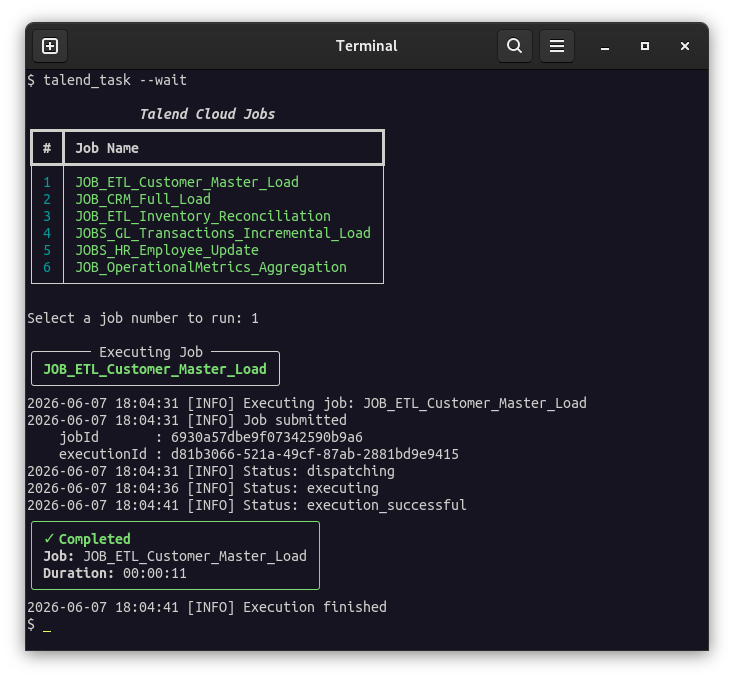Click row number 5 in jobs table
Image resolution: width=734 pixels, height=679 pixels.
coord(47,250)
